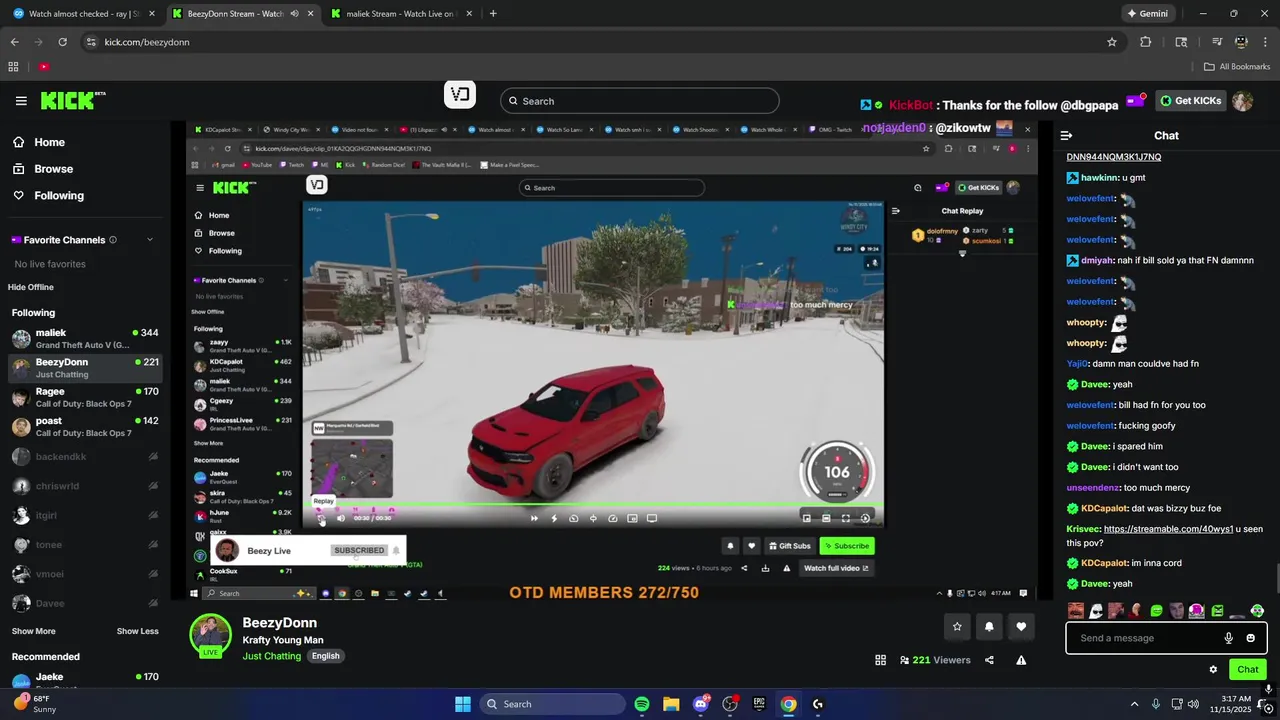The height and width of the screenshot is (720, 1280).
Task: Click Gemini button in Chrome
Action: coord(1147,14)
